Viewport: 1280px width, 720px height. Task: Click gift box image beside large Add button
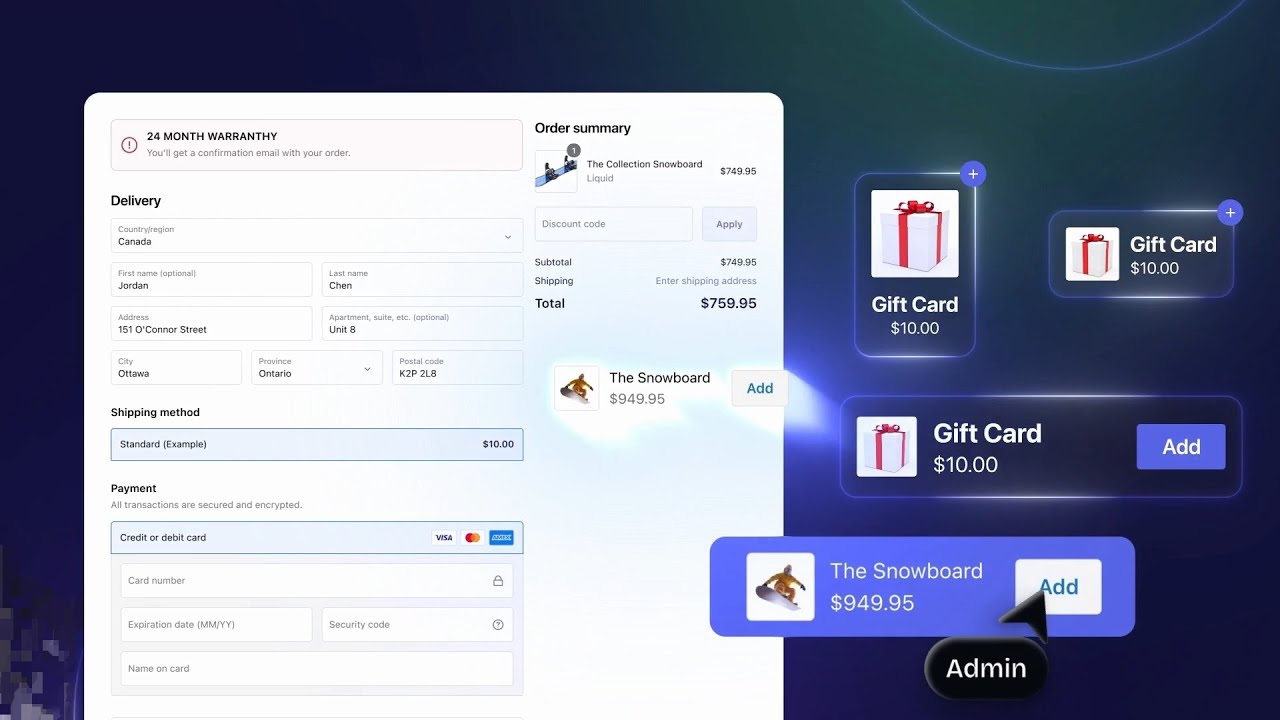(887, 447)
